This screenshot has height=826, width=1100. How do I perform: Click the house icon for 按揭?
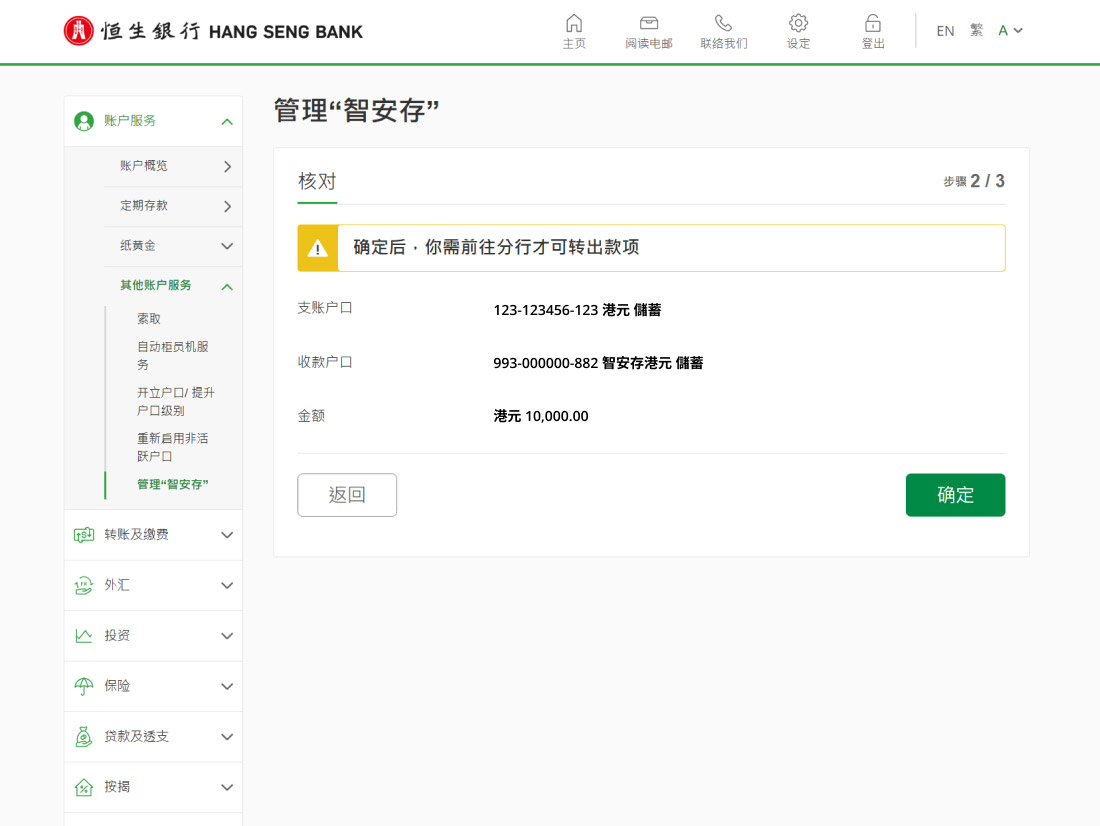point(84,787)
